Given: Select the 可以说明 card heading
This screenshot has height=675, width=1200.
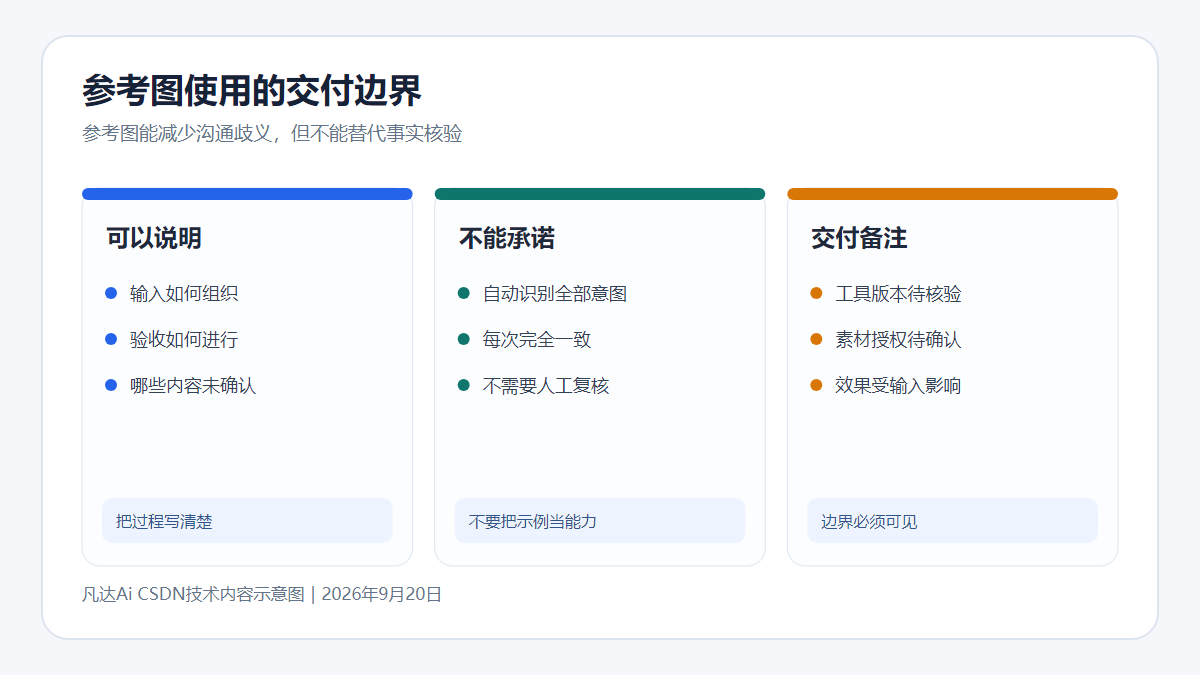Looking at the screenshot, I should pos(154,238).
